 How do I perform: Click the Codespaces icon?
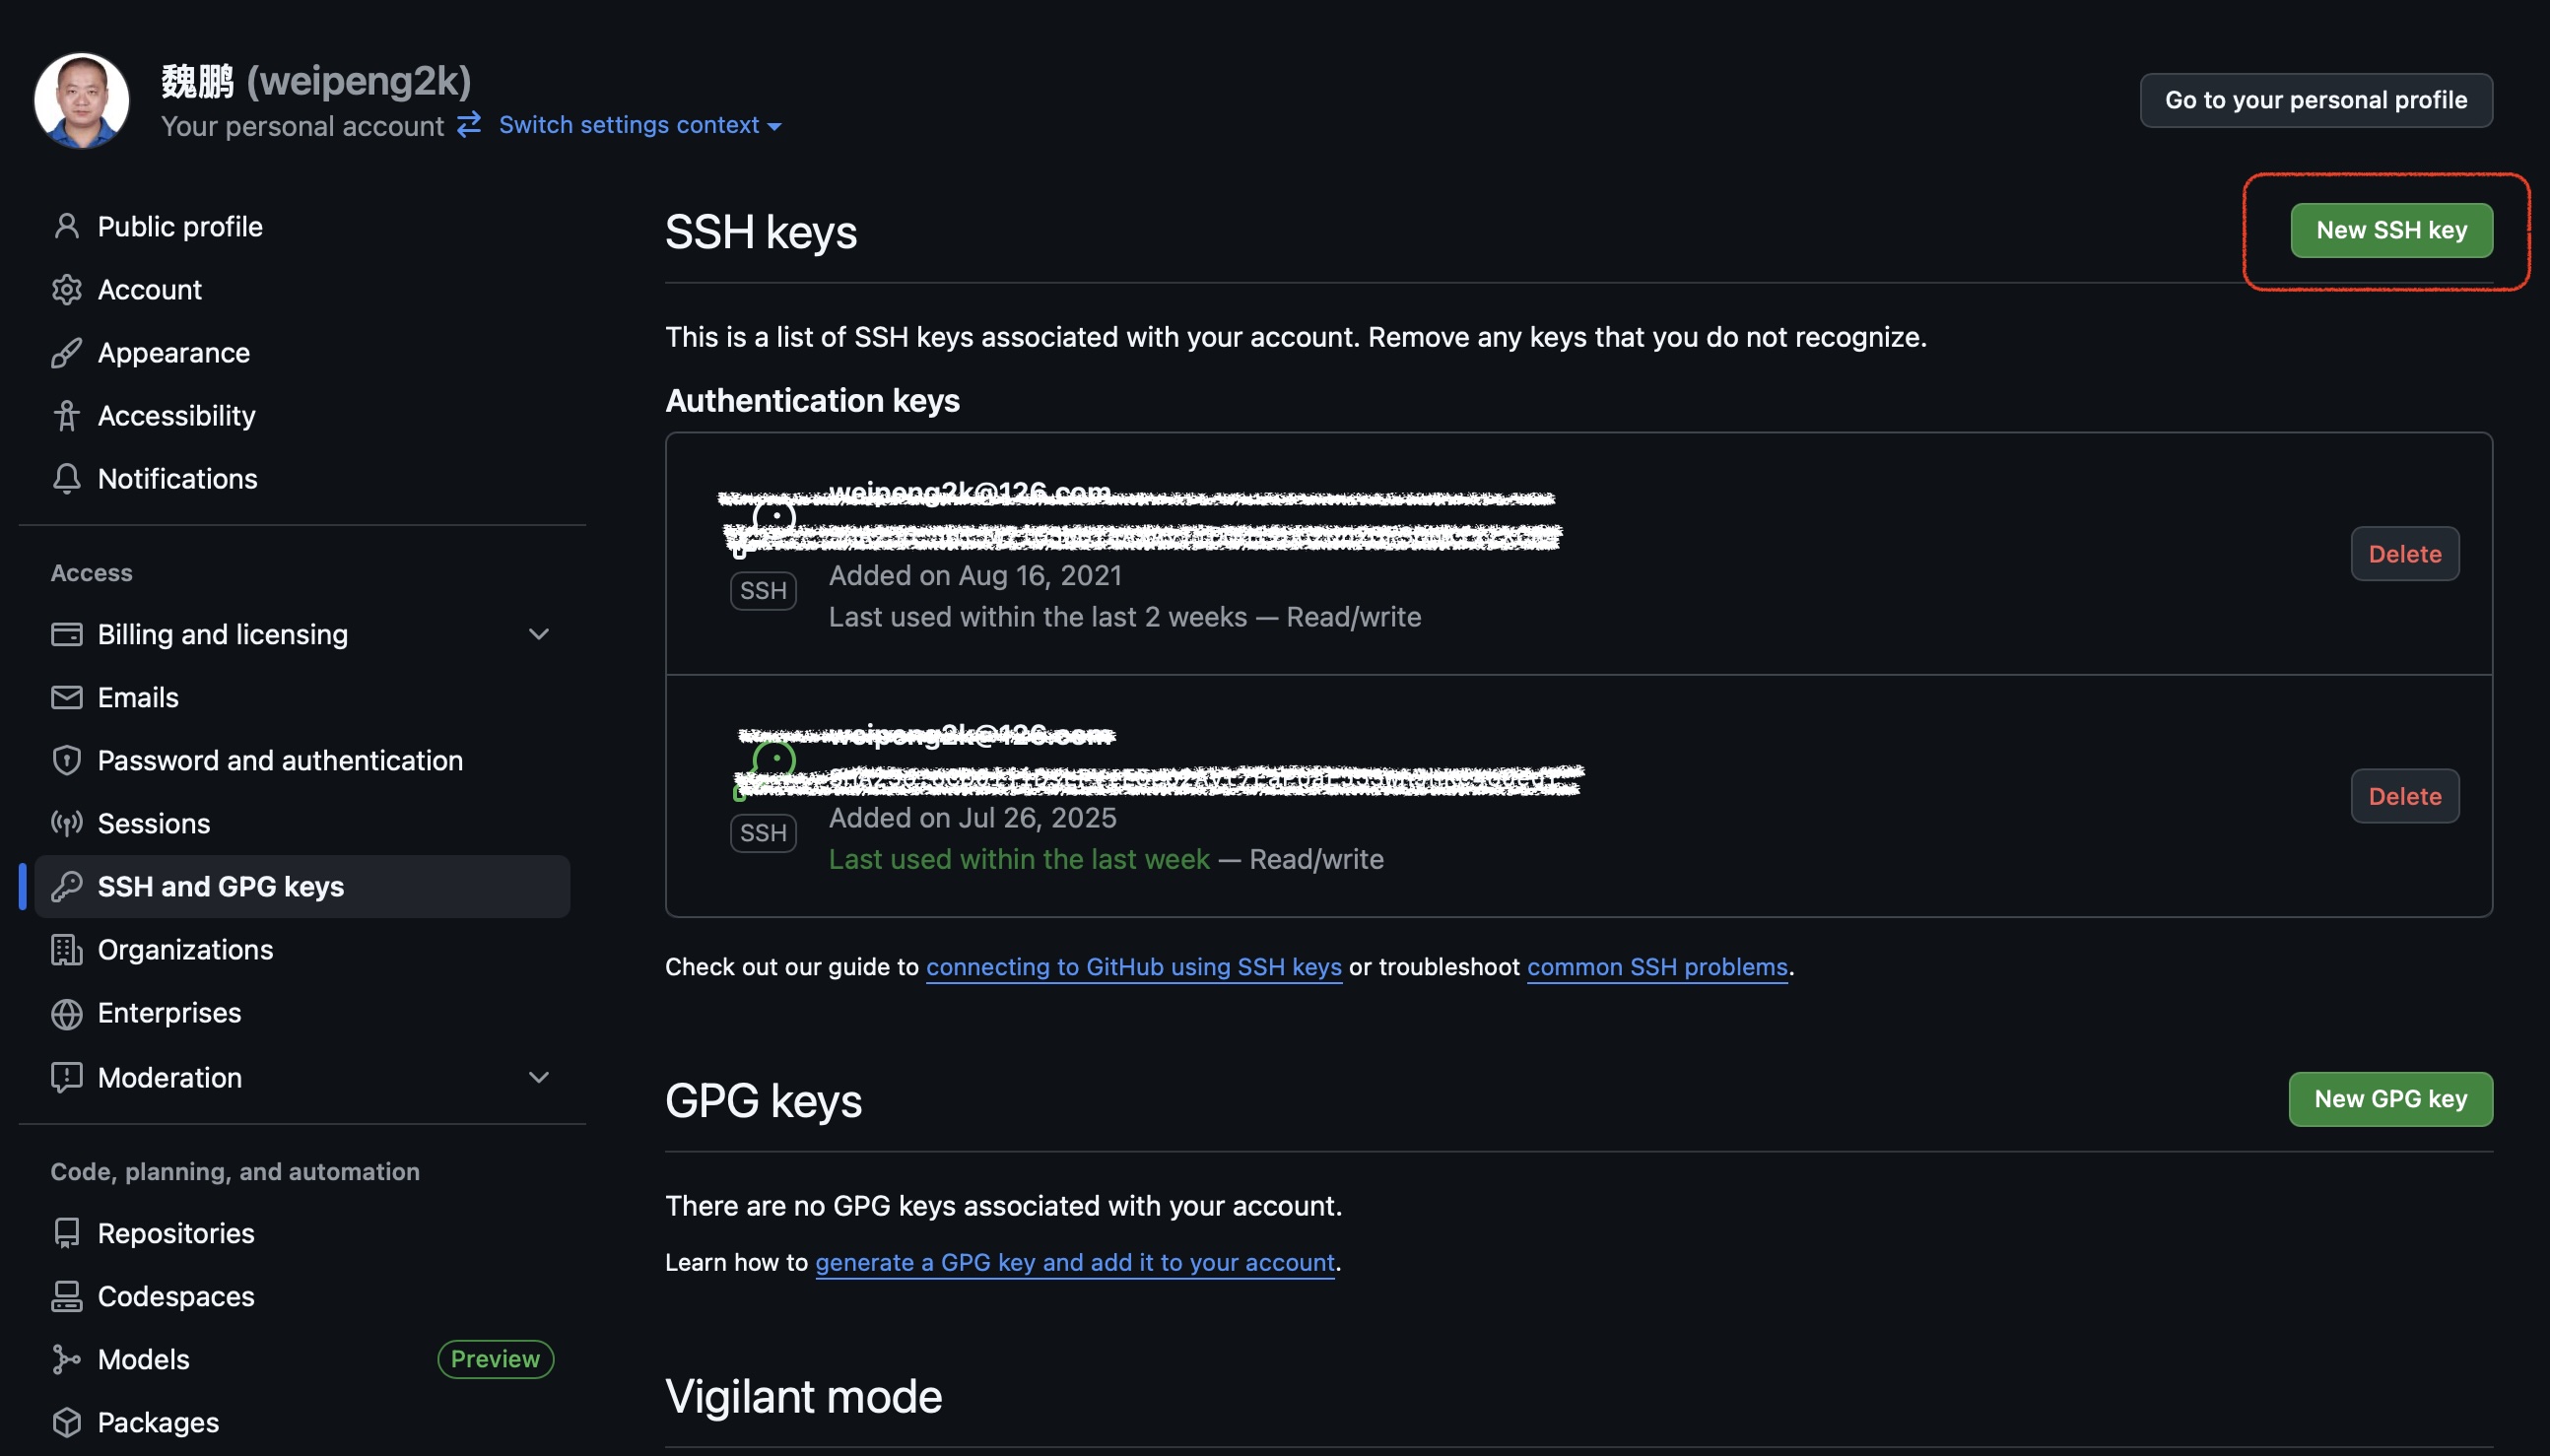point(66,1297)
